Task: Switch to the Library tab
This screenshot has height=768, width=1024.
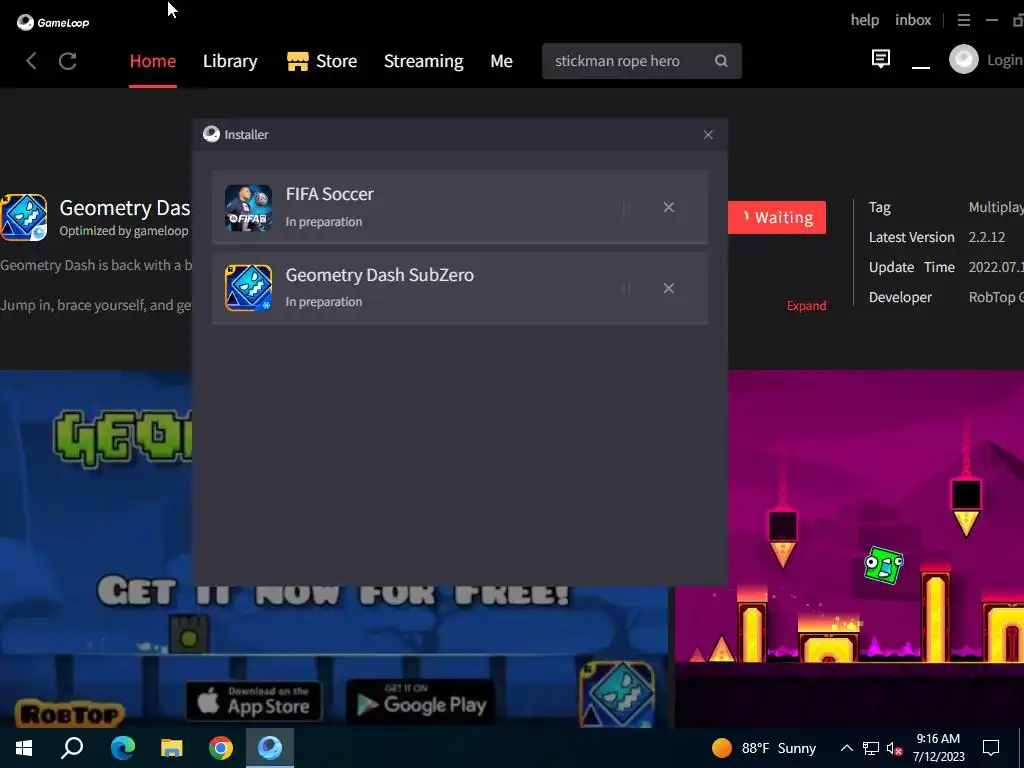Action: pyautogui.click(x=230, y=61)
